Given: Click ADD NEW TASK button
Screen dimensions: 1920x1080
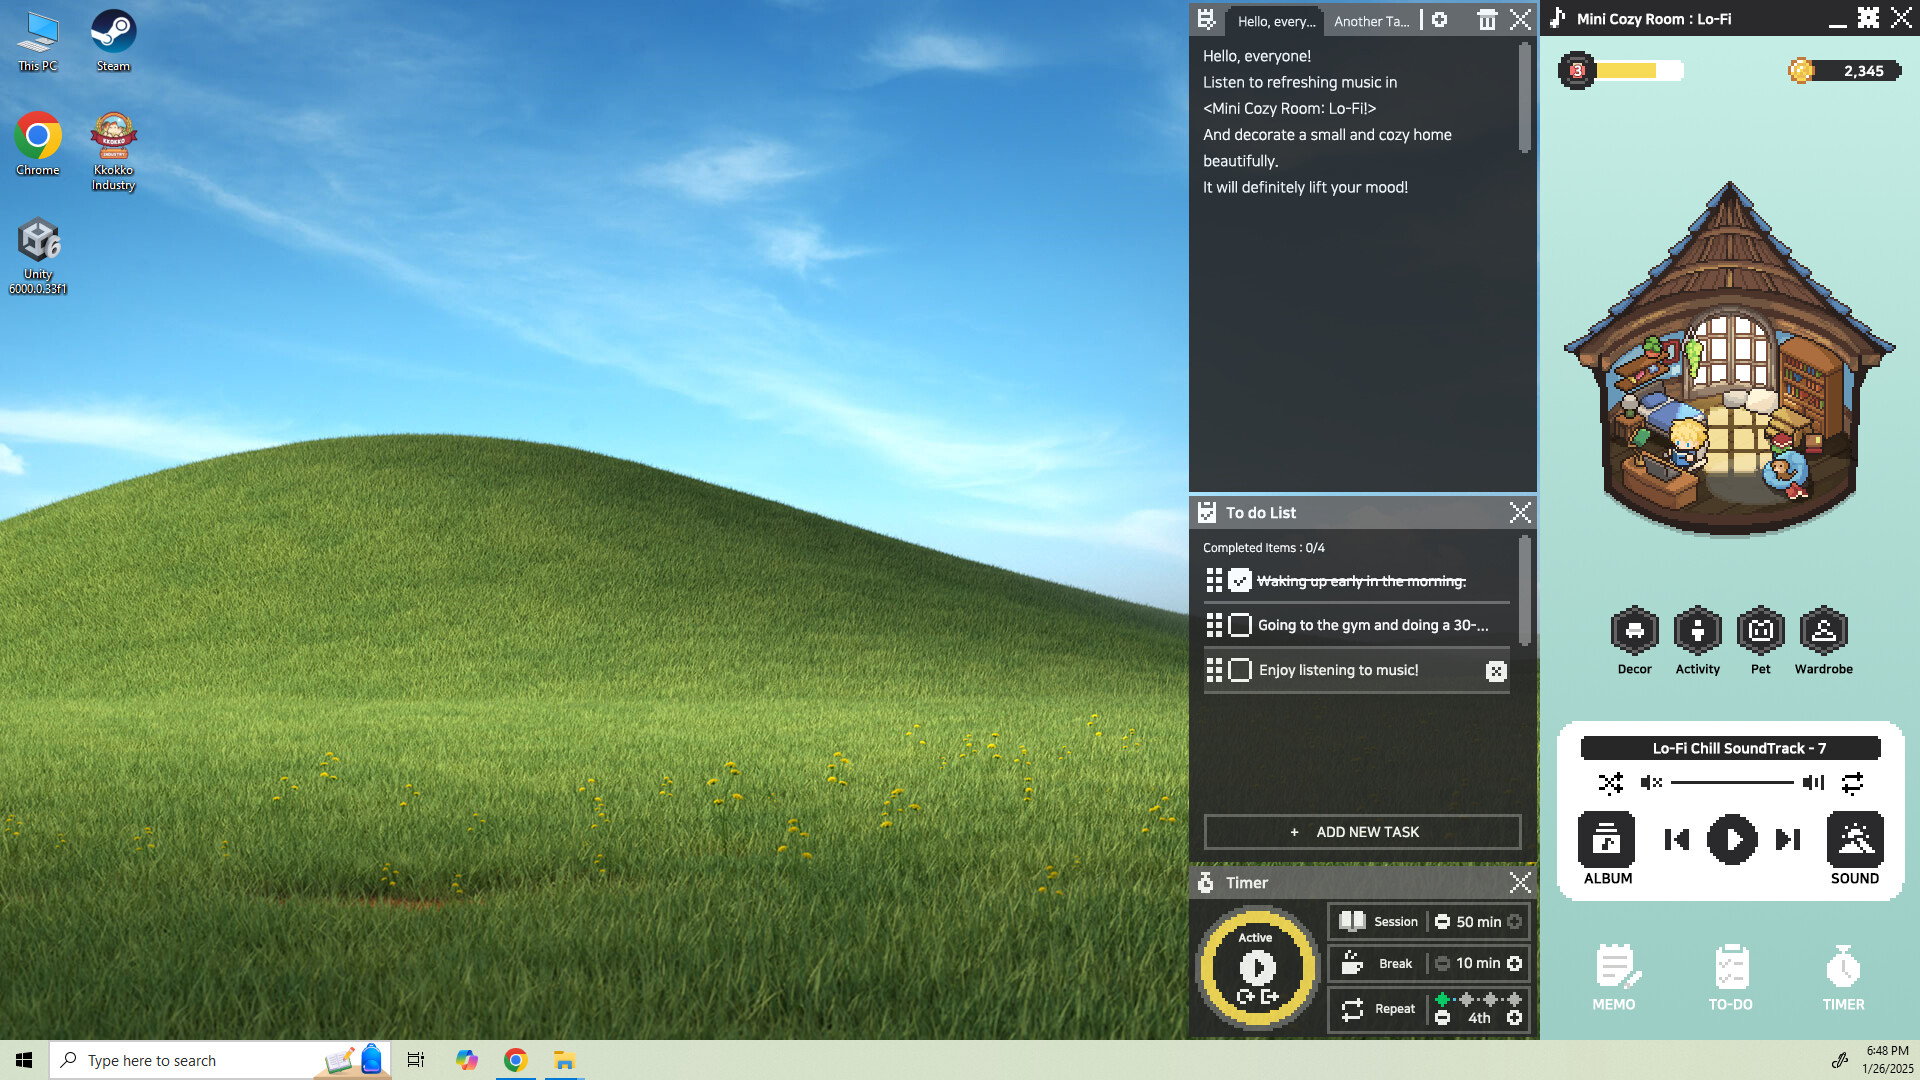Looking at the screenshot, I should 1362,832.
